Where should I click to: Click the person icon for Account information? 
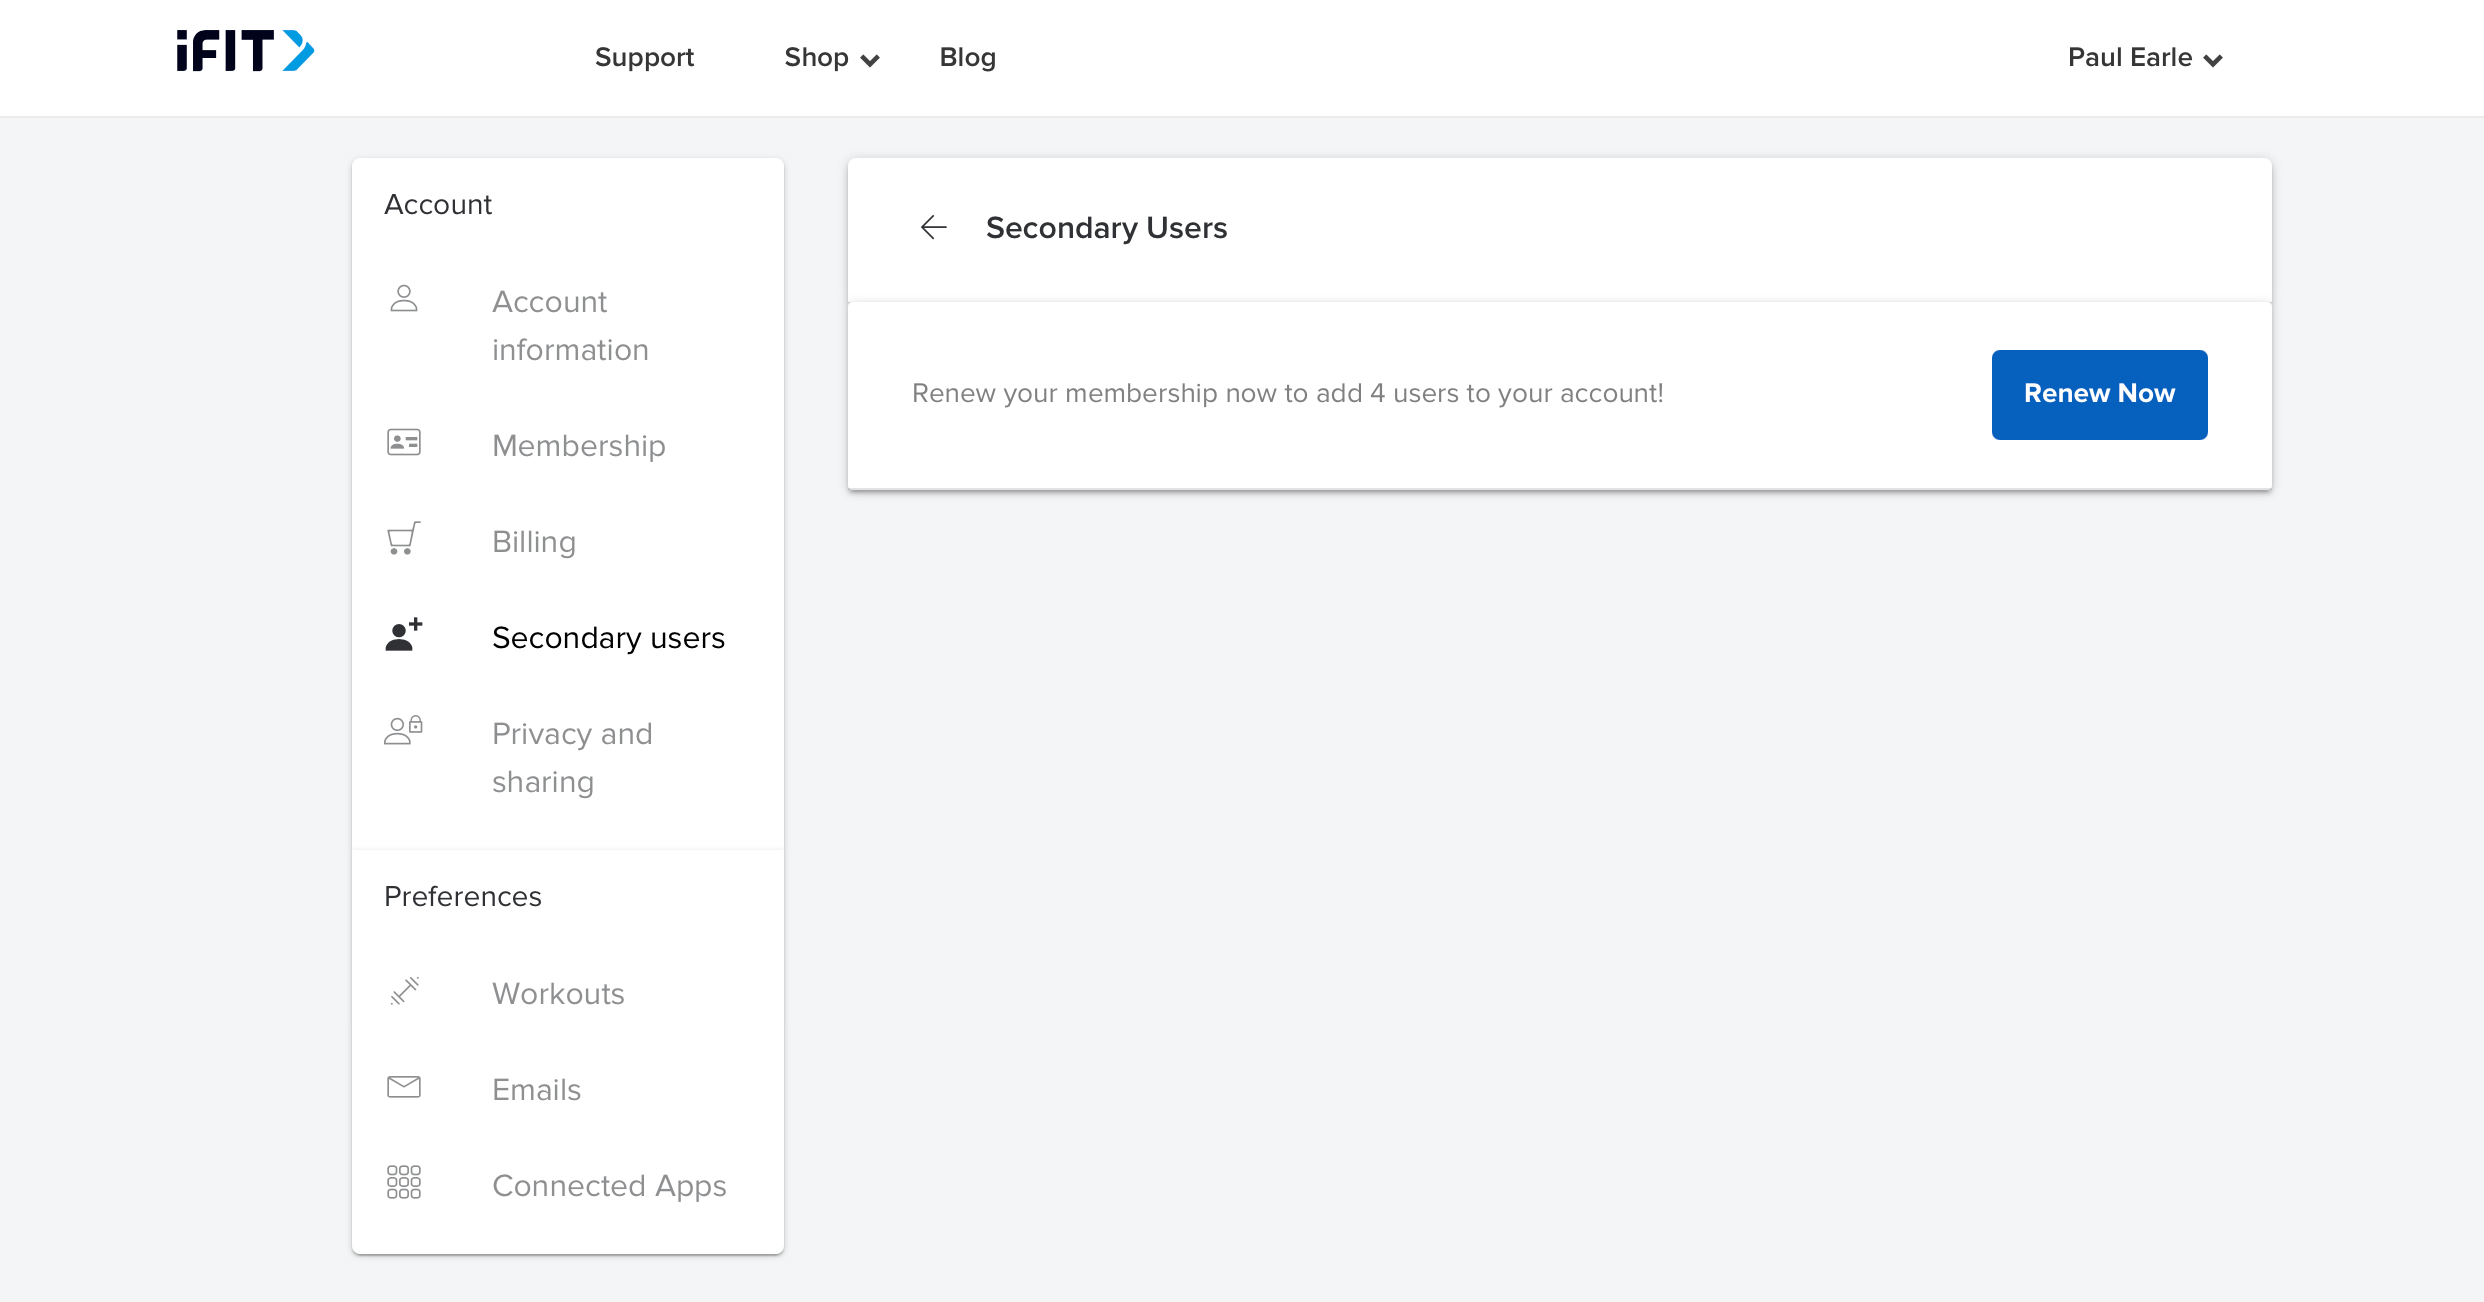(404, 299)
